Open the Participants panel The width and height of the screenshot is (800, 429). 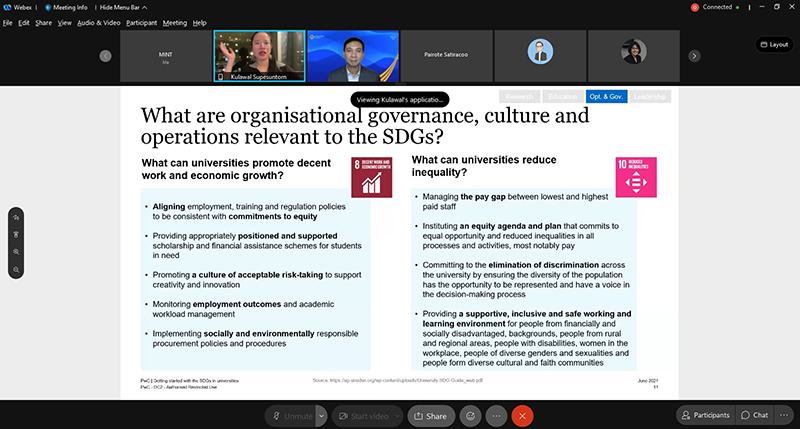705,415
